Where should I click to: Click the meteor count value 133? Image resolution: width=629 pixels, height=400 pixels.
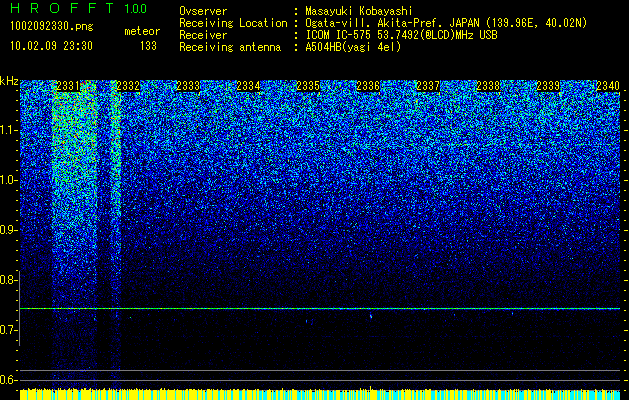148,46
